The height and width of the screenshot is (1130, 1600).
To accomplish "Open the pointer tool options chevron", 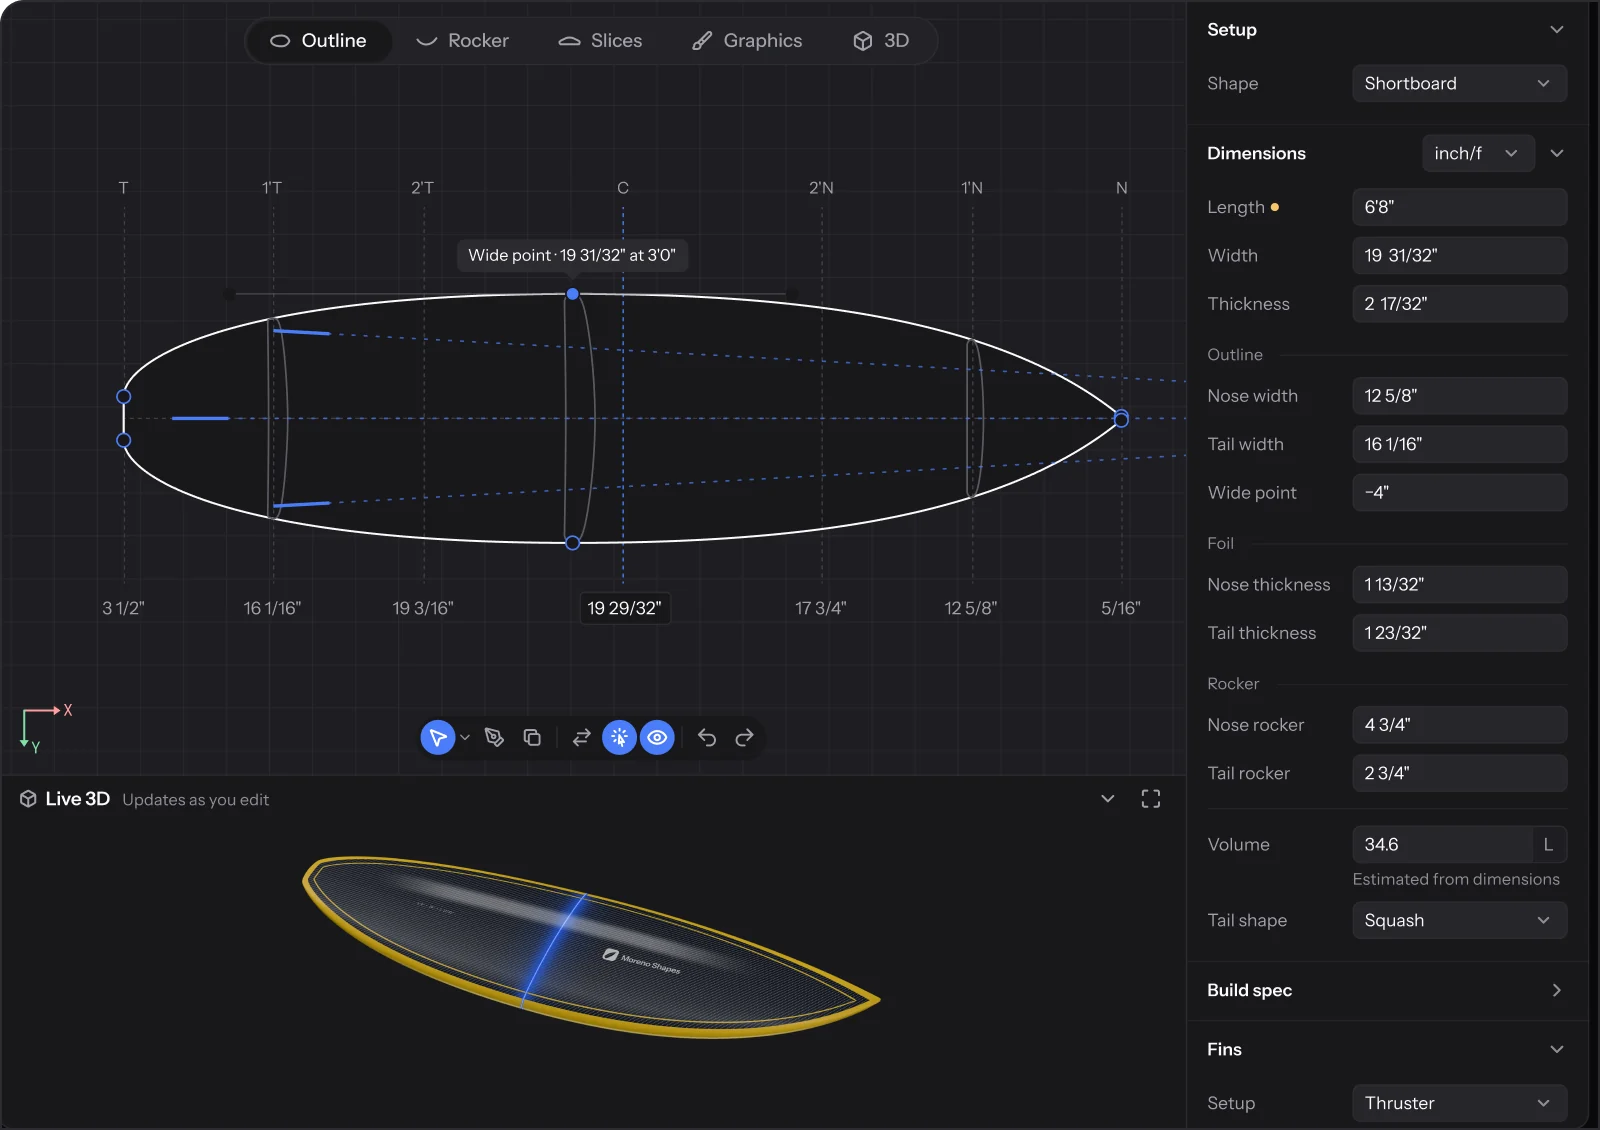I will pos(465,738).
